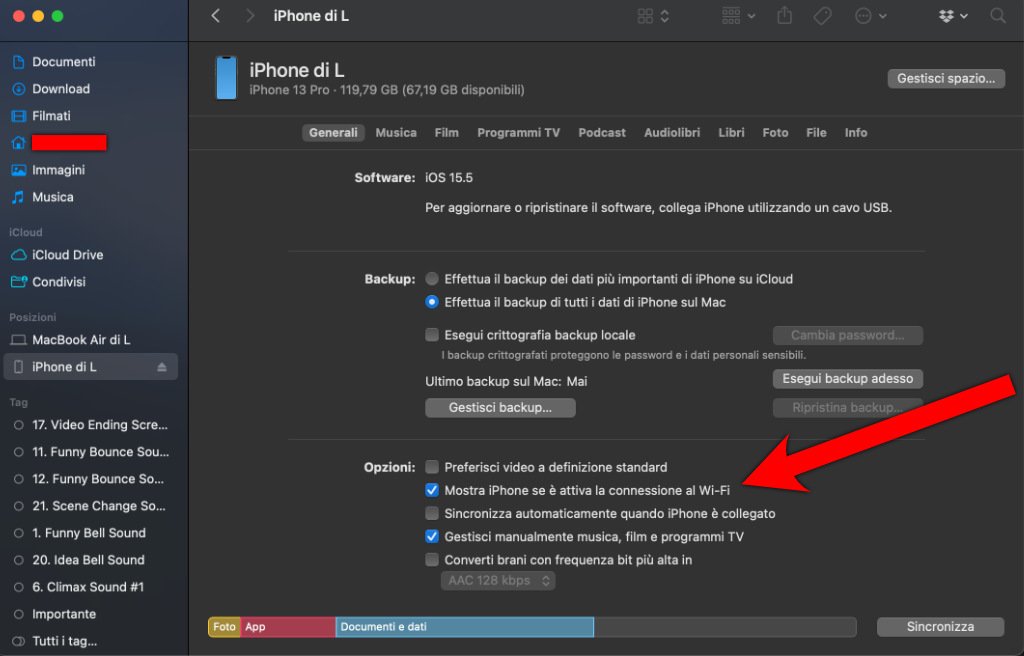Image resolution: width=1024 pixels, height=656 pixels.
Task: Enable Sincronizza automaticamente quando iPhone collegato
Action: click(x=432, y=514)
